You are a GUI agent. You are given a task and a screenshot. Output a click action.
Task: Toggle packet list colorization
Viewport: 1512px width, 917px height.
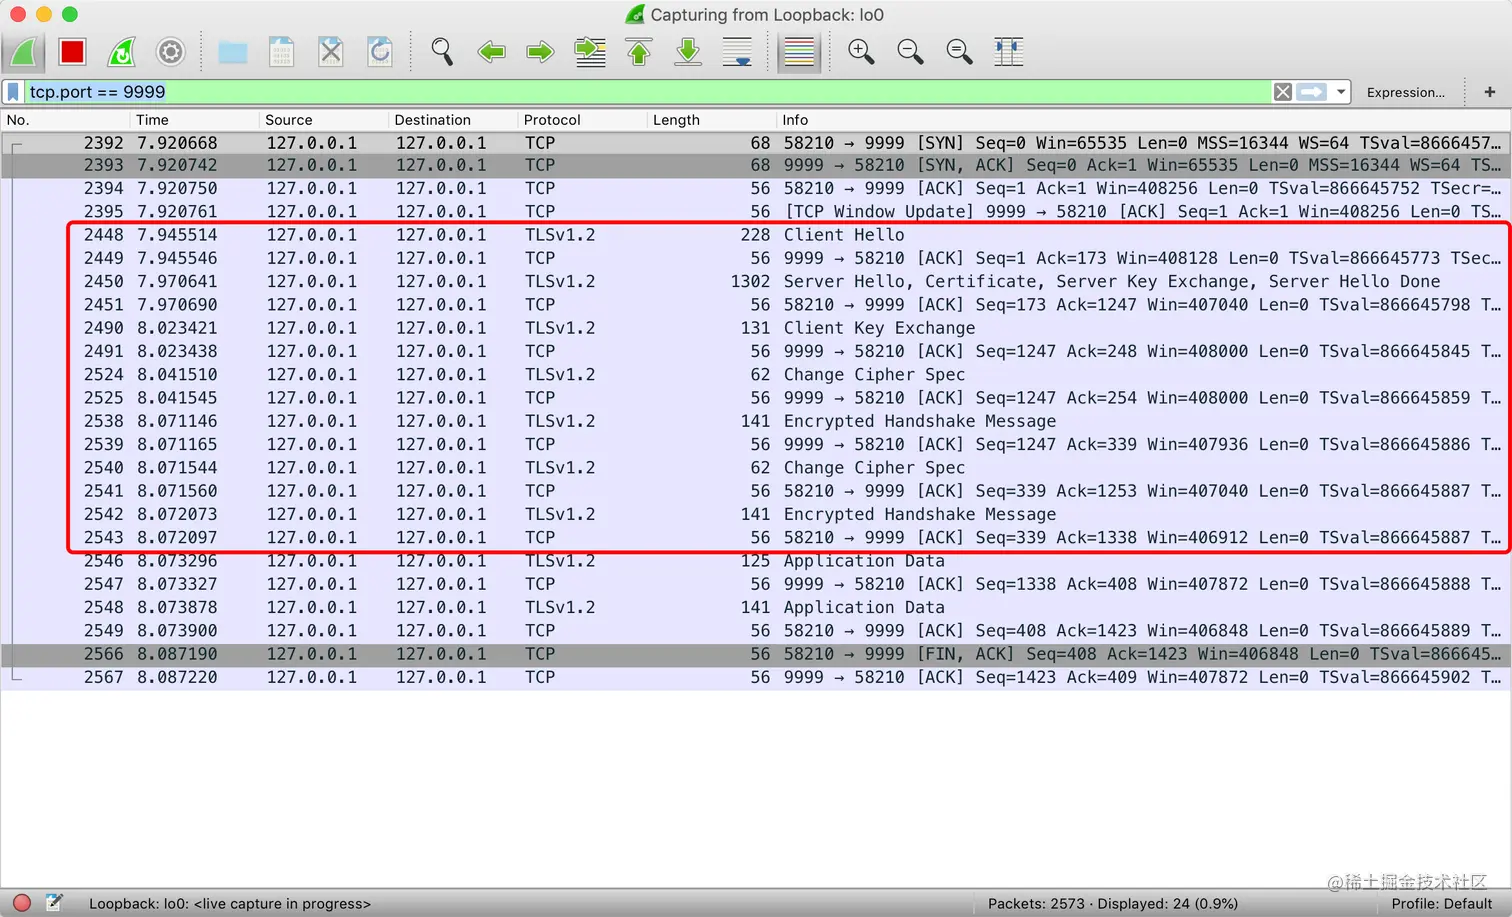pyautogui.click(x=799, y=52)
